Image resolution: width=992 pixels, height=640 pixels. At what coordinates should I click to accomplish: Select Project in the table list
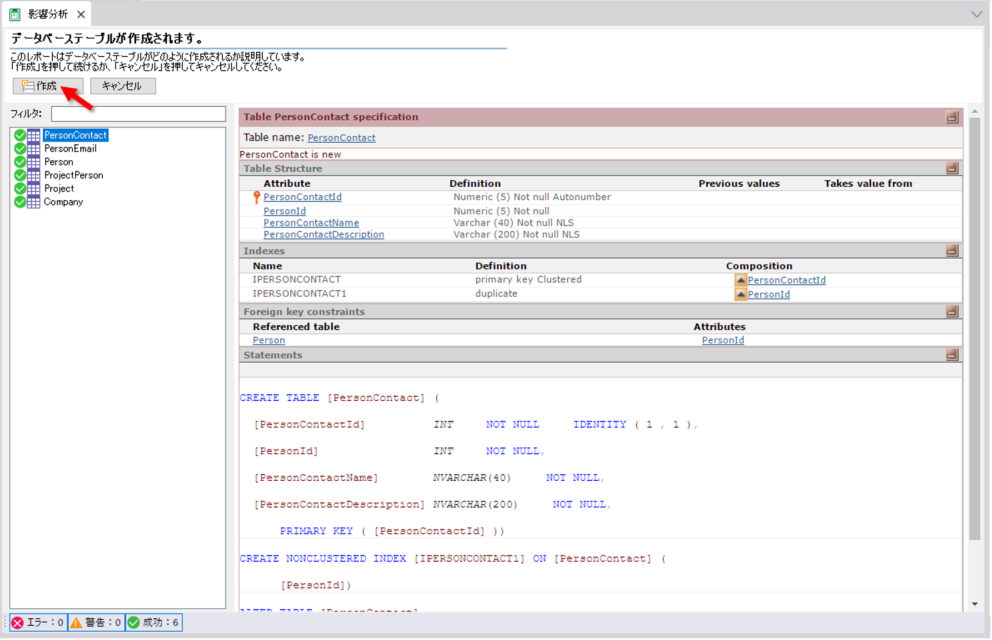[59, 188]
